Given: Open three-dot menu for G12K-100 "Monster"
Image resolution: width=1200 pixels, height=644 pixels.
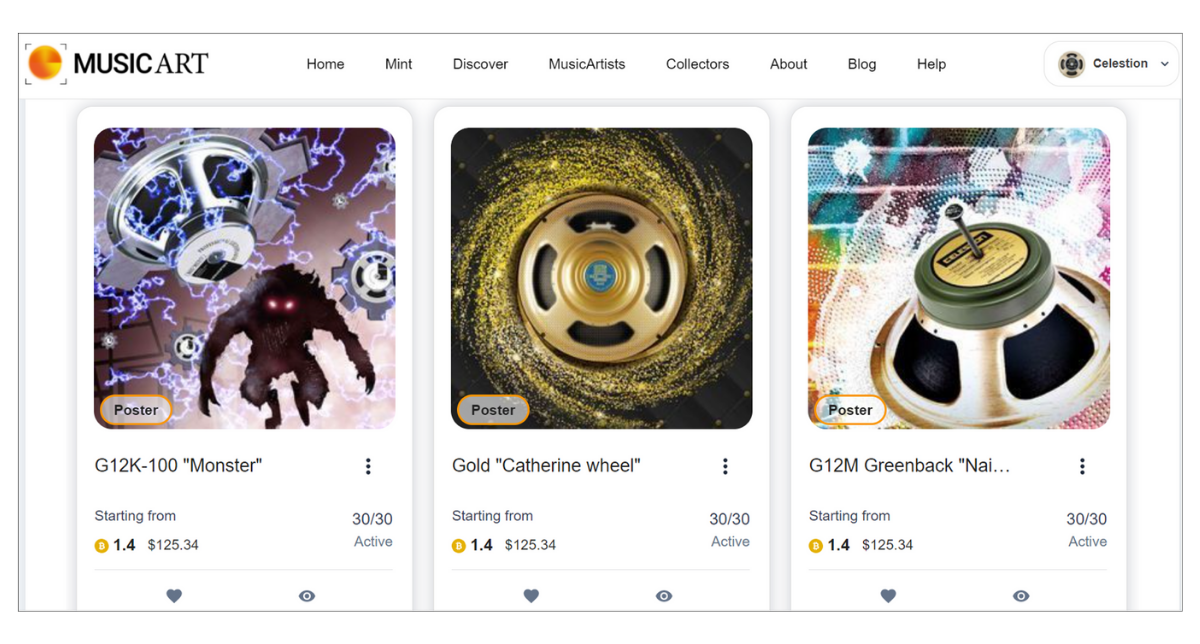Looking at the screenshot, I should tap(368, 466).
